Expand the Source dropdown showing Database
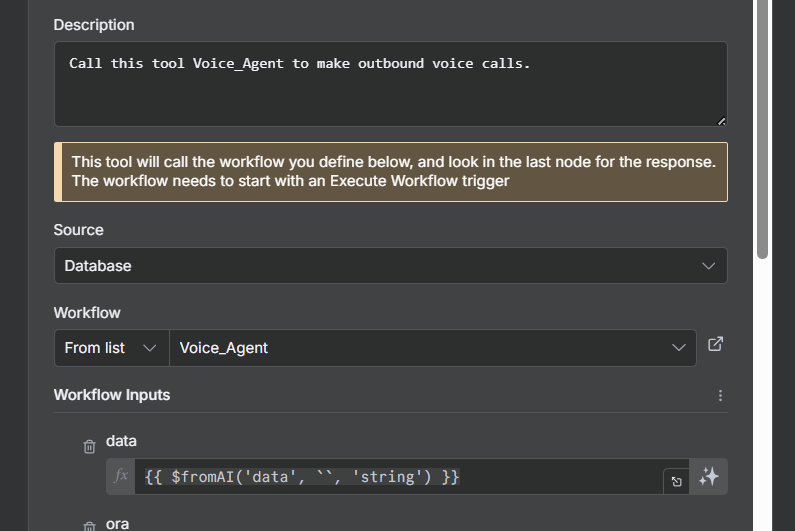The width and height of the screenshot is (795, 531). [390, 266]
